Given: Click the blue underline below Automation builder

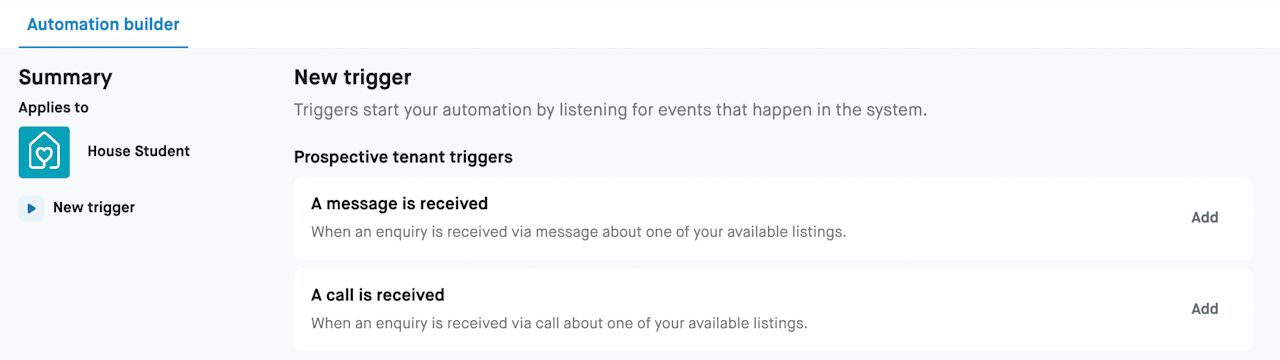Looking at the screenshot, I should (x=103, y=47).
